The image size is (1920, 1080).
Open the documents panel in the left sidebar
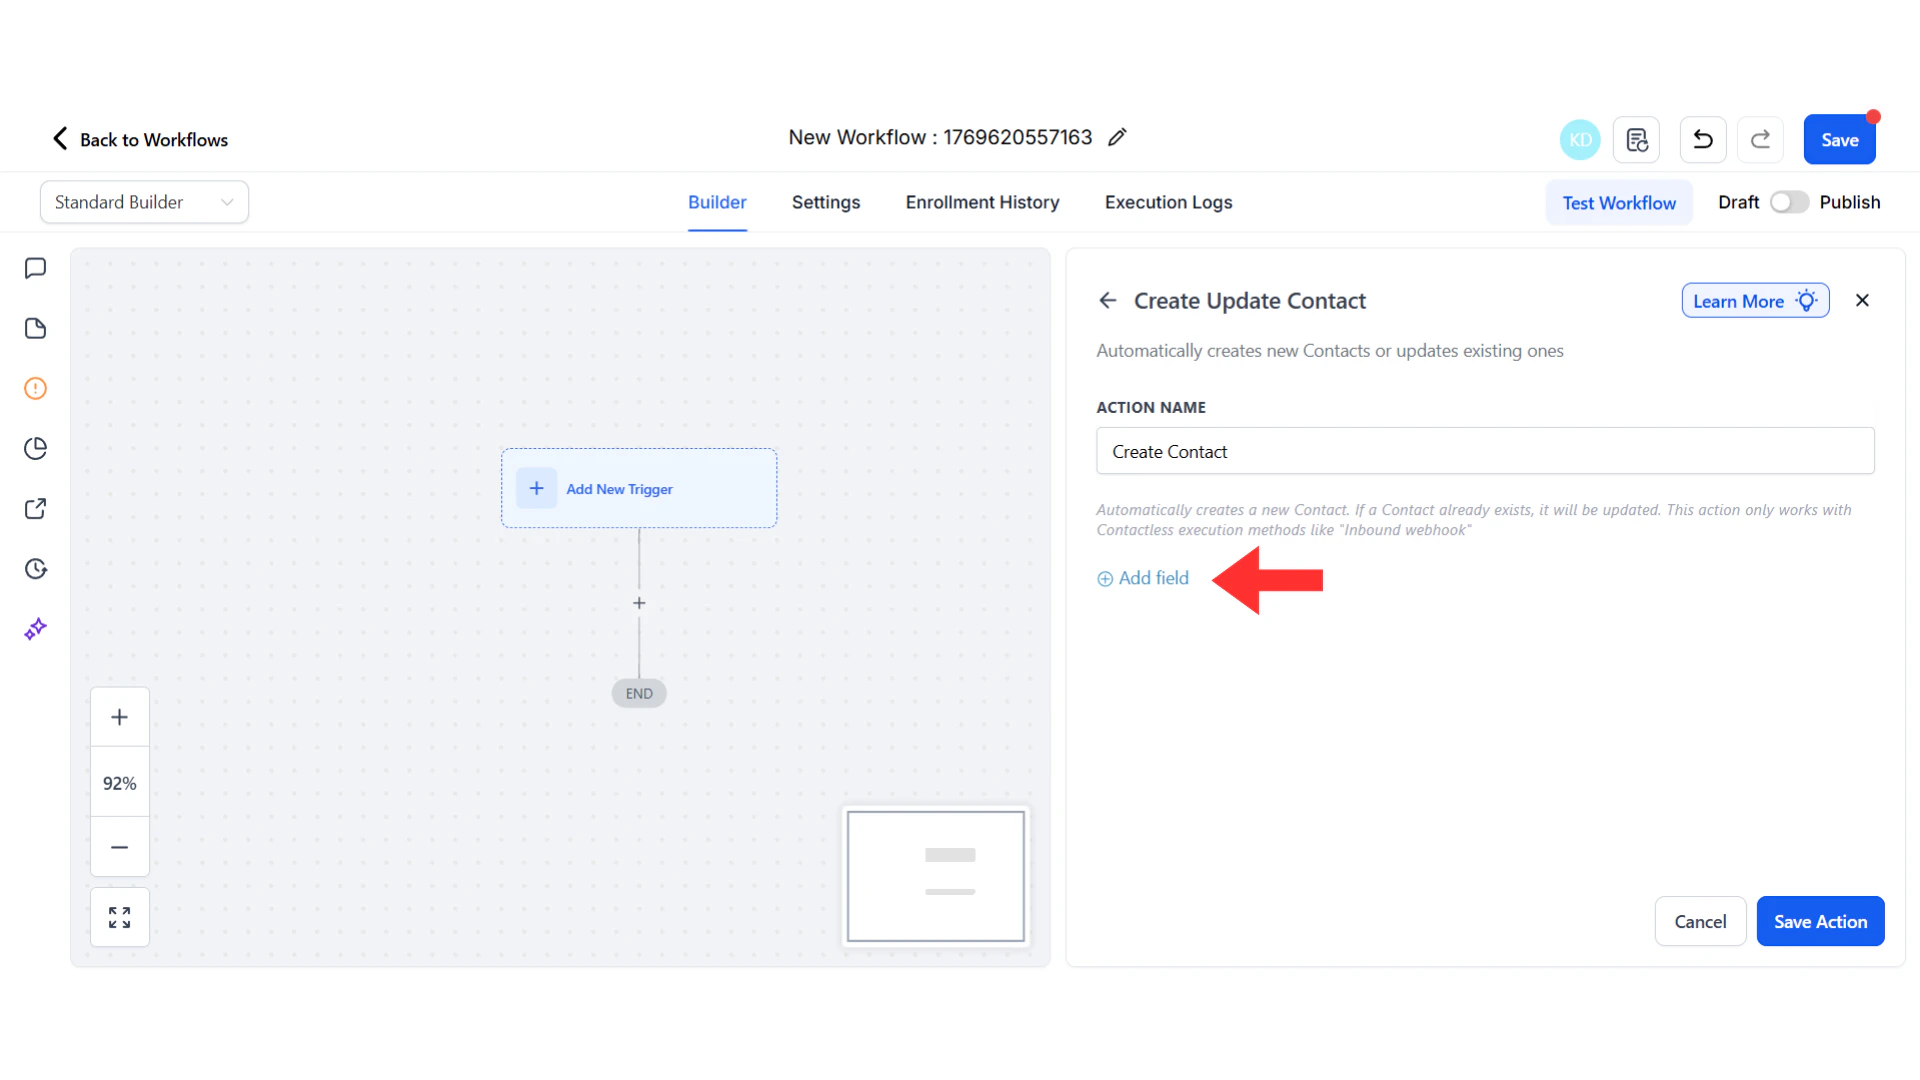click(35, 328)
